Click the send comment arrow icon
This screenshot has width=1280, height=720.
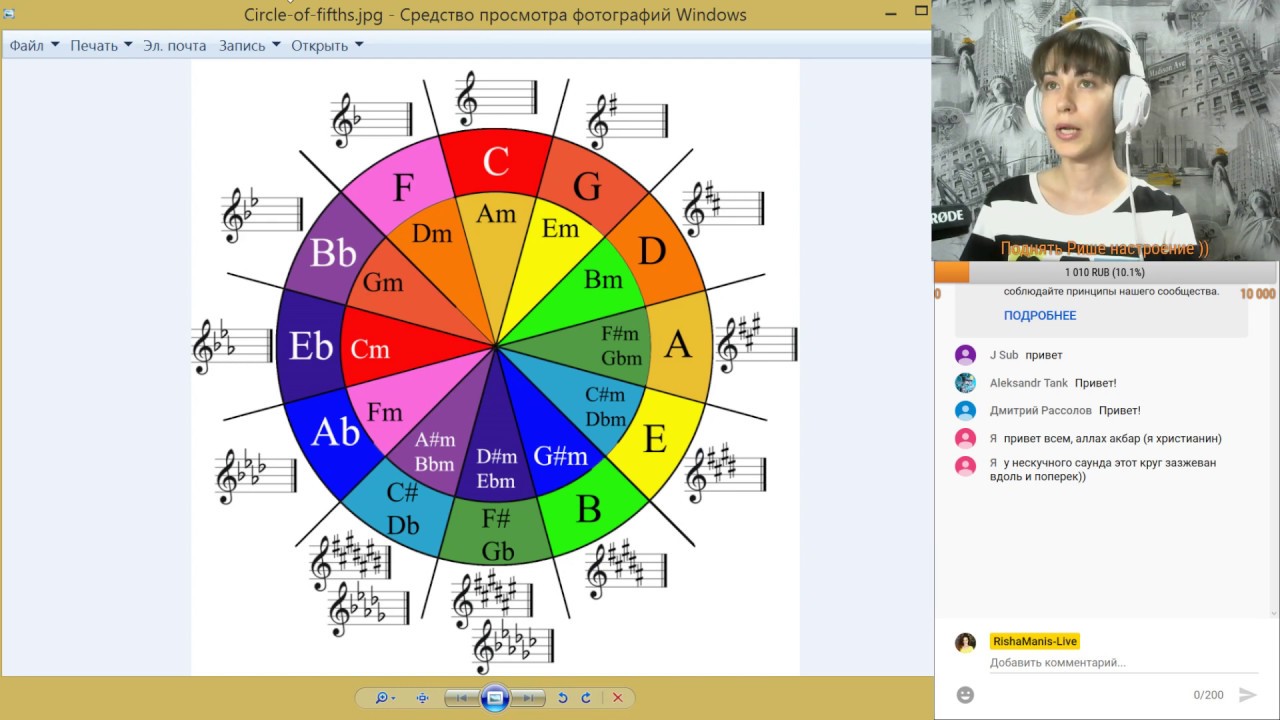tap(1247, 694)
